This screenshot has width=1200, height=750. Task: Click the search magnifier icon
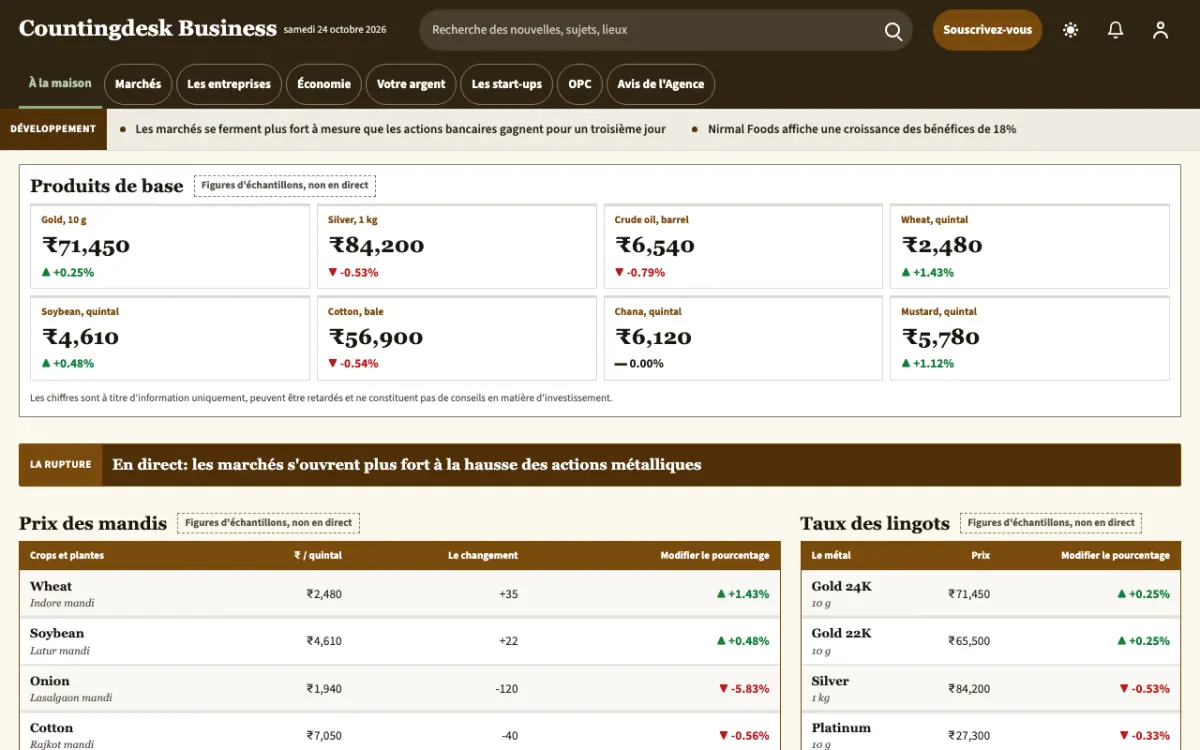pos(893,31)
